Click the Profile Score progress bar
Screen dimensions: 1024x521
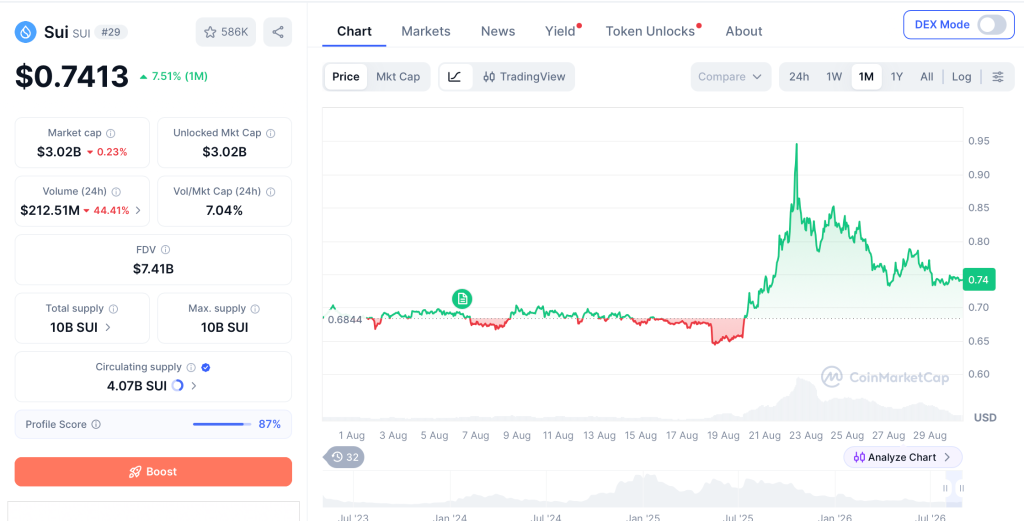pos(222,424)
